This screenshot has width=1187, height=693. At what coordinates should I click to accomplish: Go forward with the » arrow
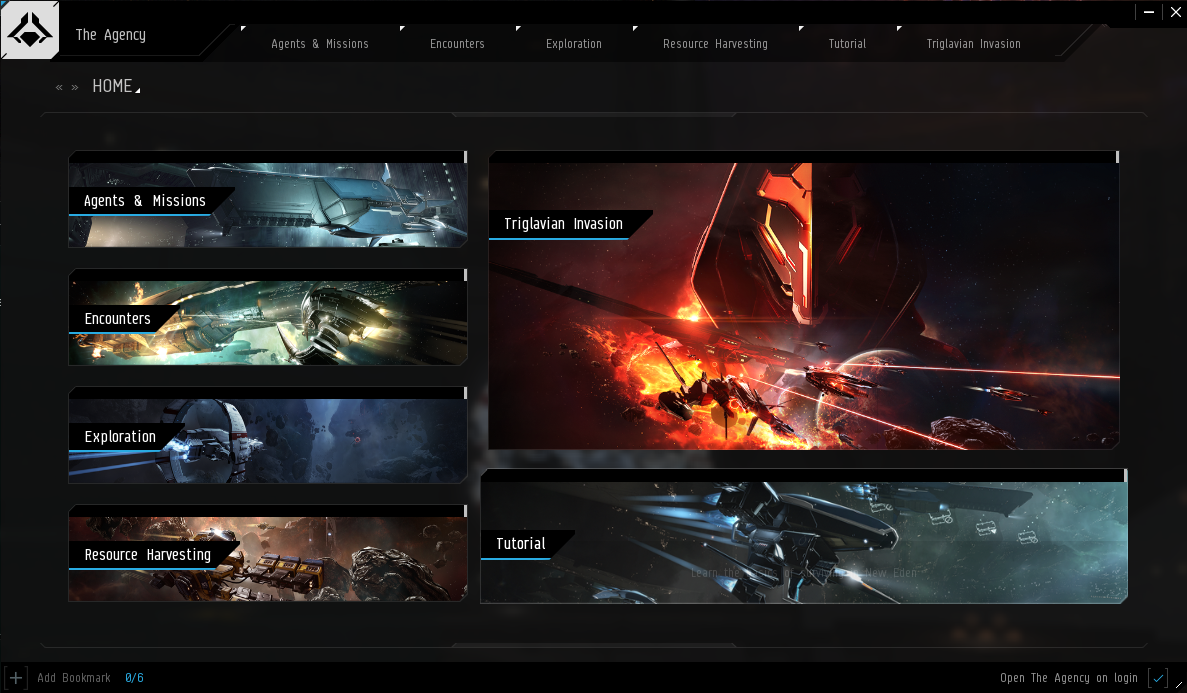click(75, 87)
